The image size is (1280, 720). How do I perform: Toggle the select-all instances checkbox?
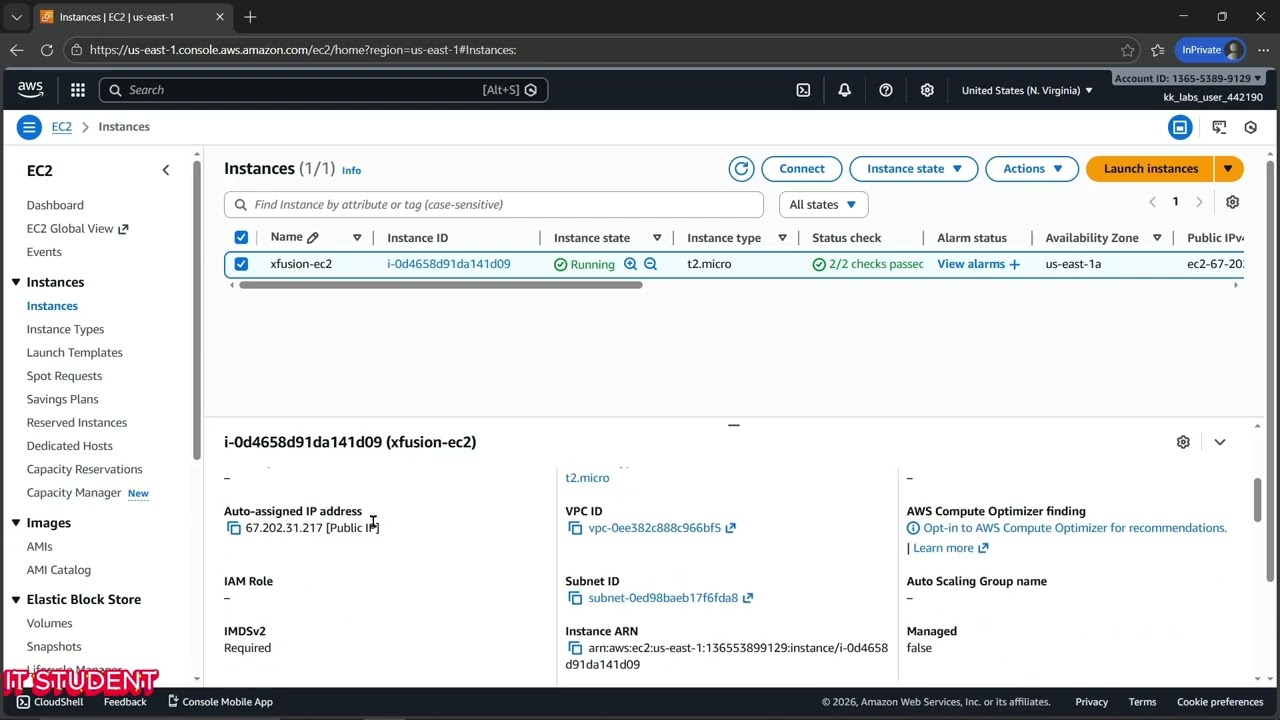(241, 238)
